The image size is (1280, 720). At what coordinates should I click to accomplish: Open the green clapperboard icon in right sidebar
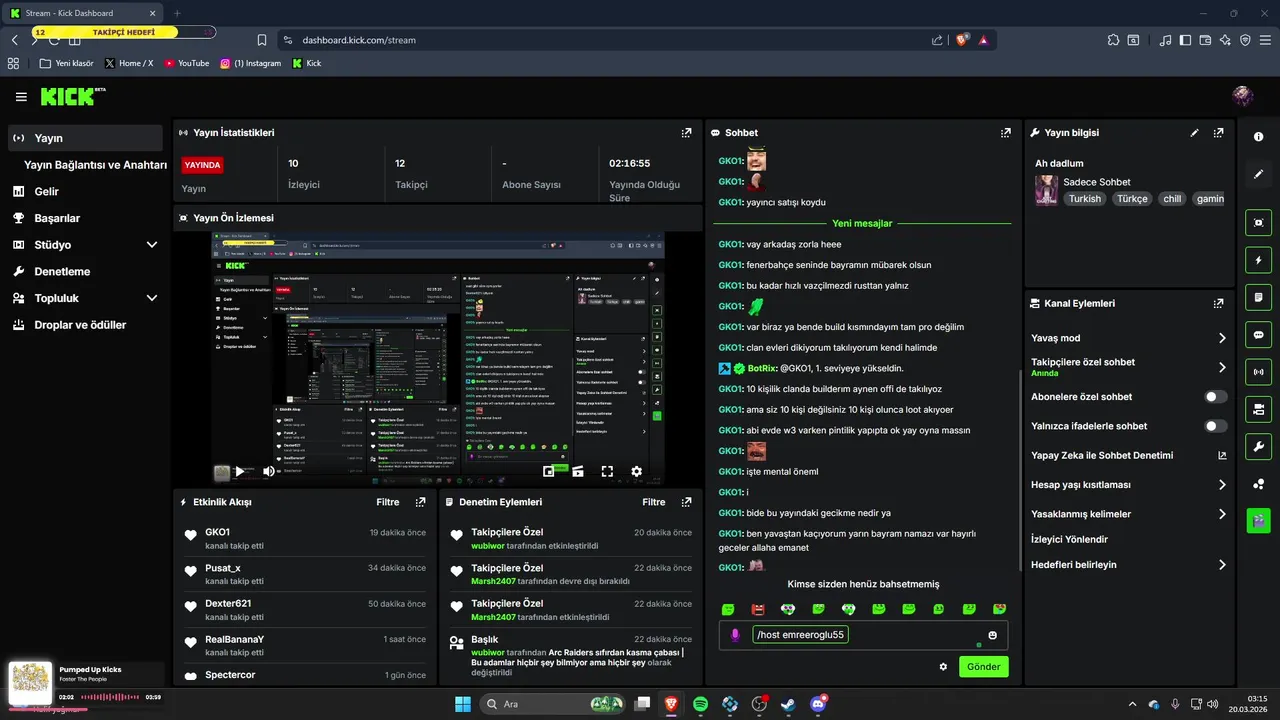tap(1258, 520)
